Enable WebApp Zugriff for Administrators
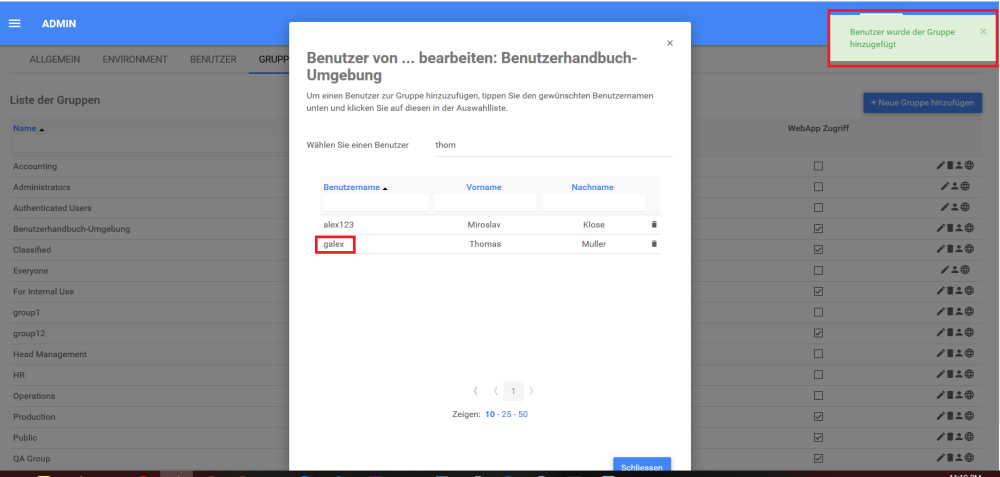Viewport: 1000px width, 477px height. point(818,187)
